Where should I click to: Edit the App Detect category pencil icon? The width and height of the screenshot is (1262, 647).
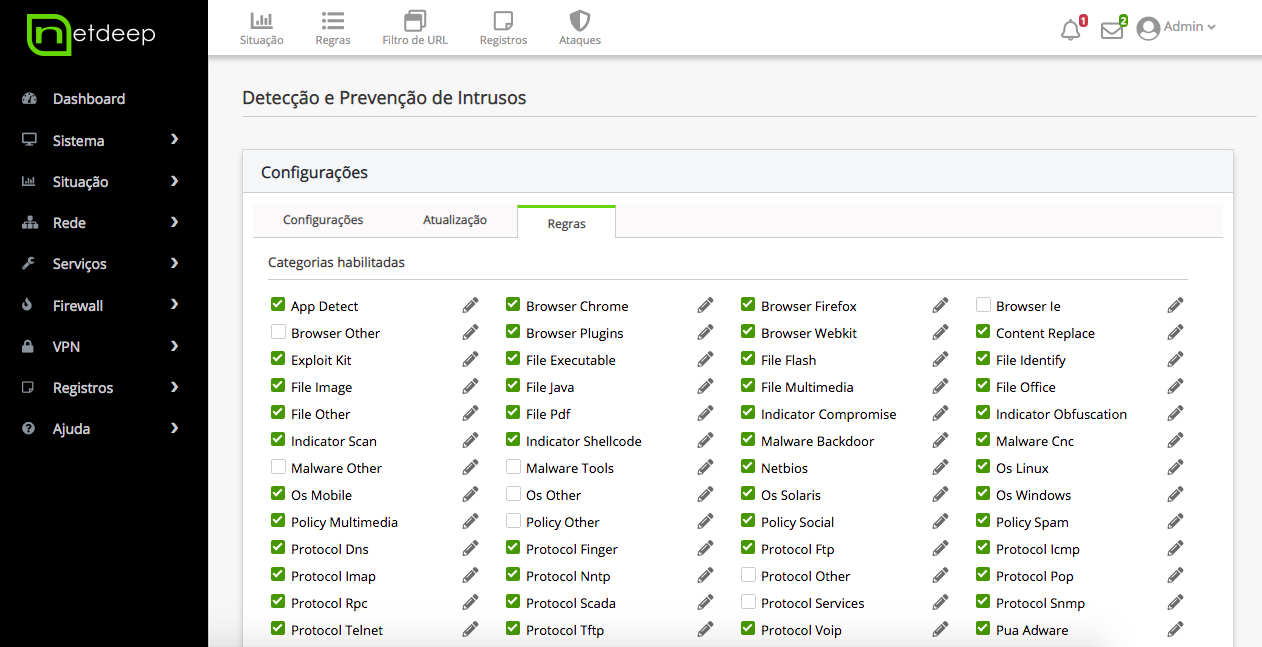coord(470,305)
